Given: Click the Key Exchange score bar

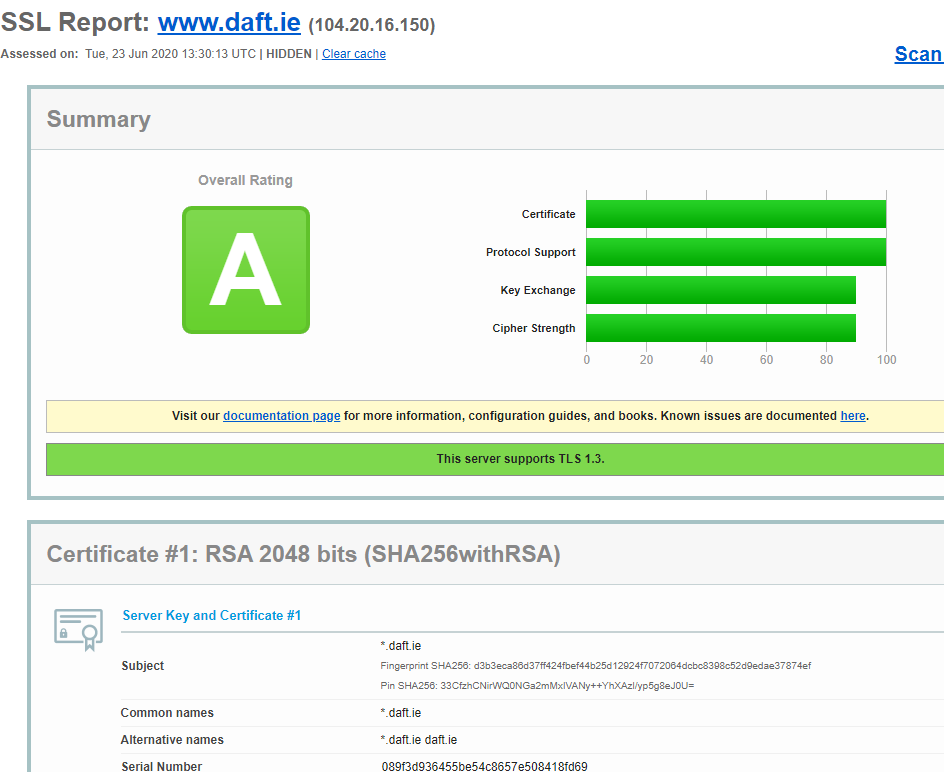Looking at the screenshot, I should point(721,290).
